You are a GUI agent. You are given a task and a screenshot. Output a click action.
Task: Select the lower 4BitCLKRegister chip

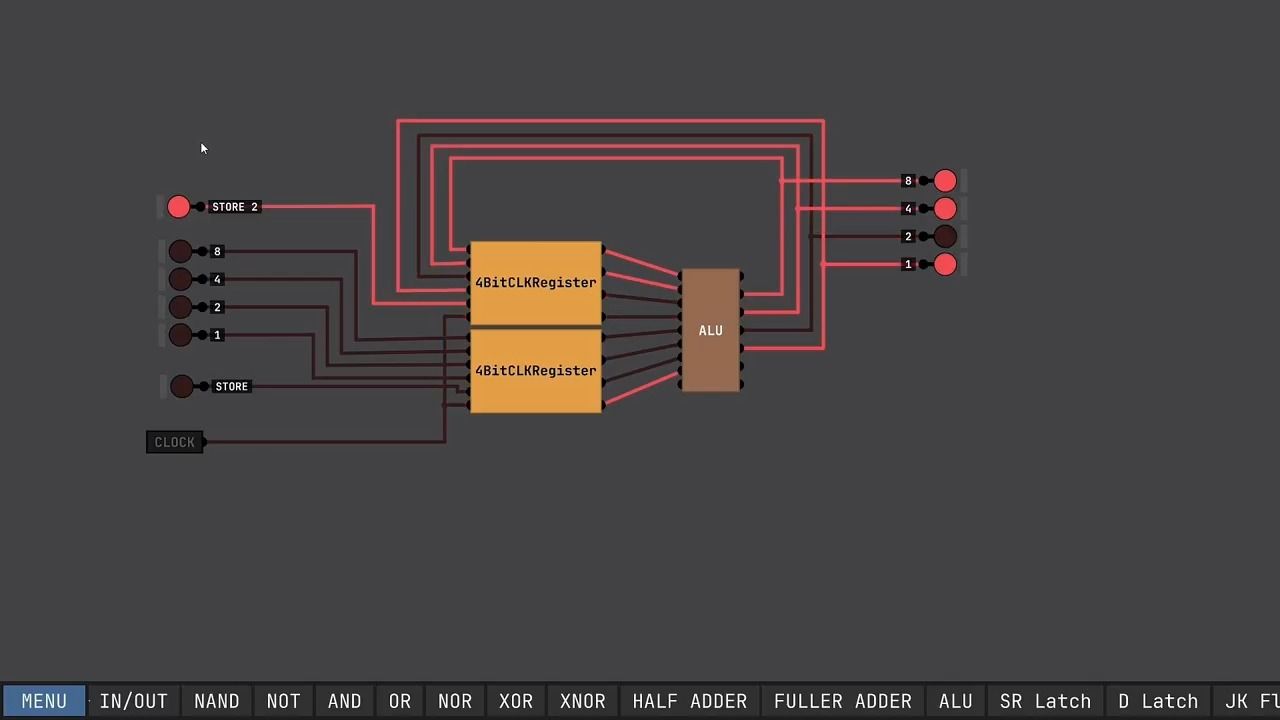[535, 371]
